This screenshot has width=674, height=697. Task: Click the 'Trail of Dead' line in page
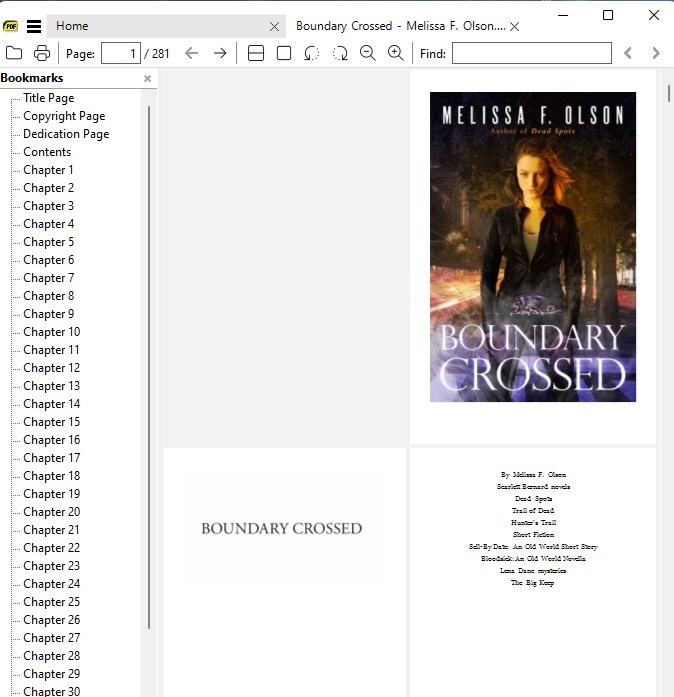click(533, 511)
